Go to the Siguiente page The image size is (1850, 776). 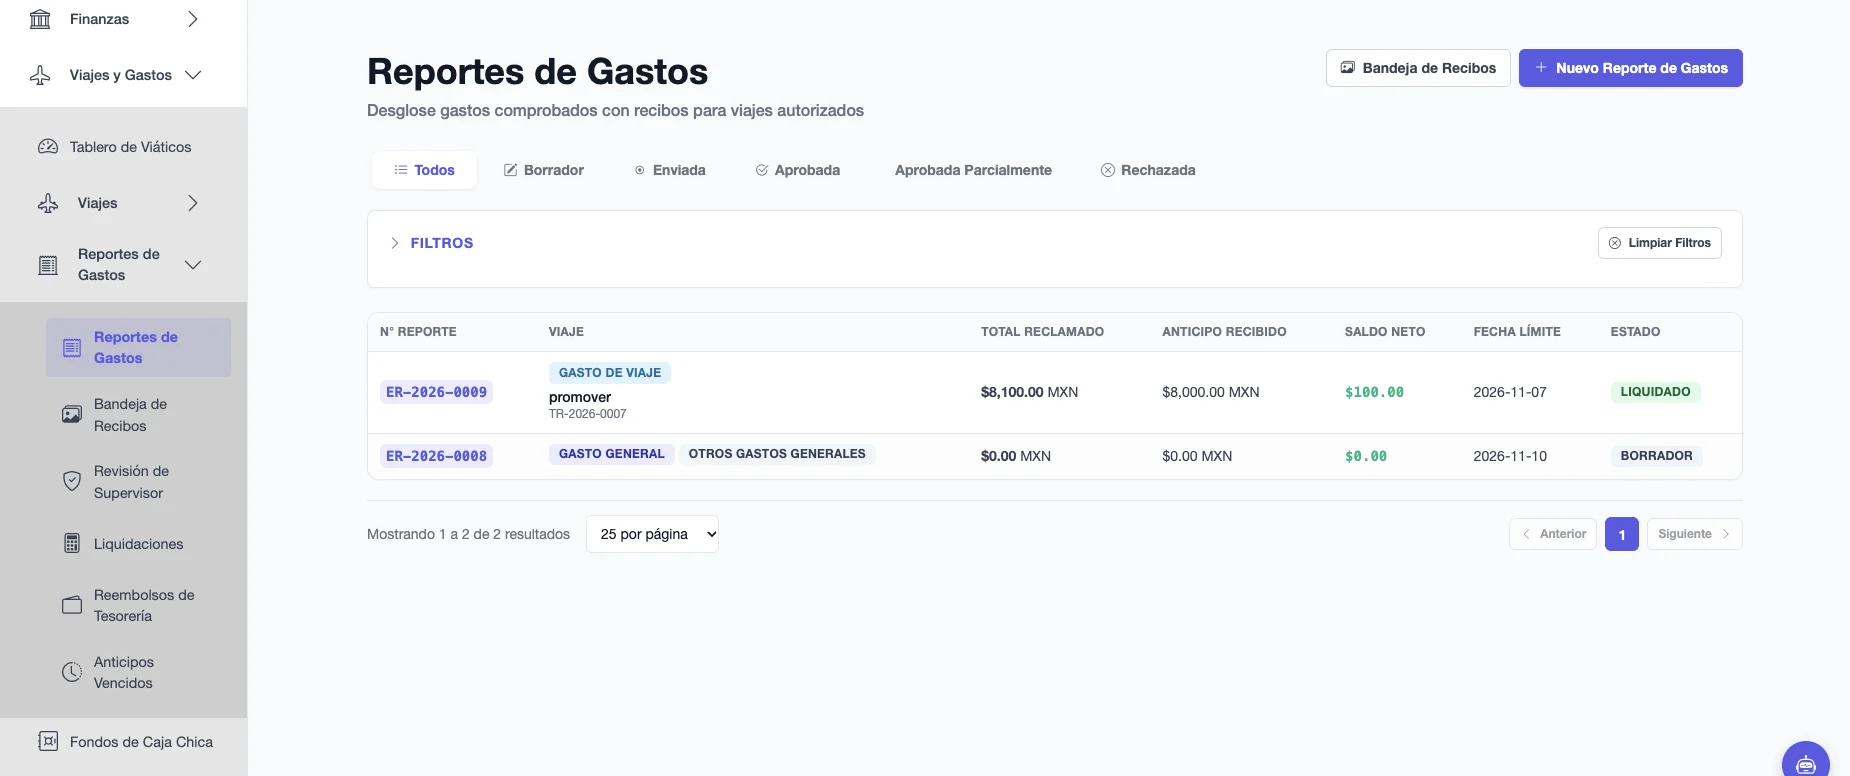click(1694, 534)
